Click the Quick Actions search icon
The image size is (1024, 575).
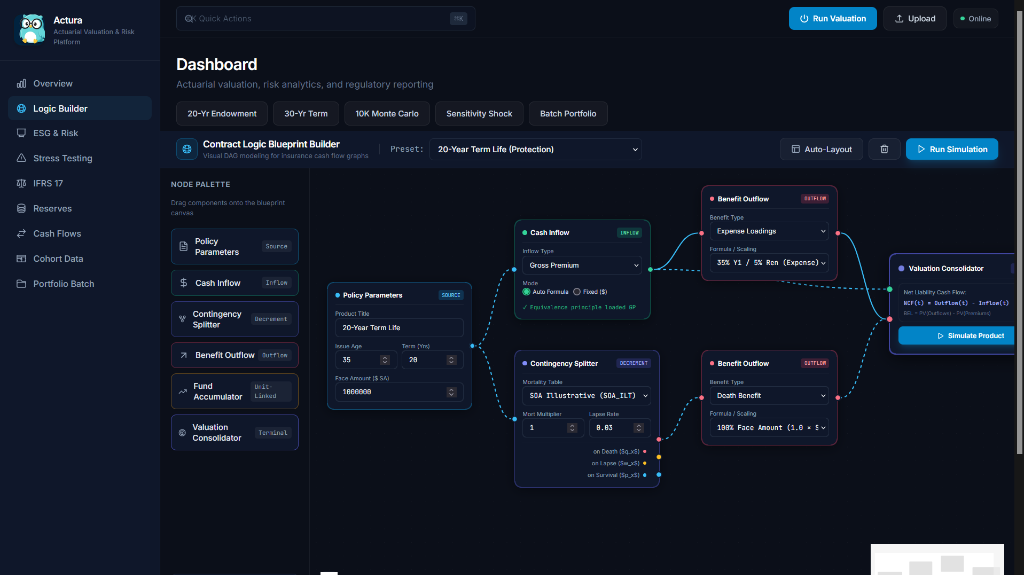coord(189,18)
